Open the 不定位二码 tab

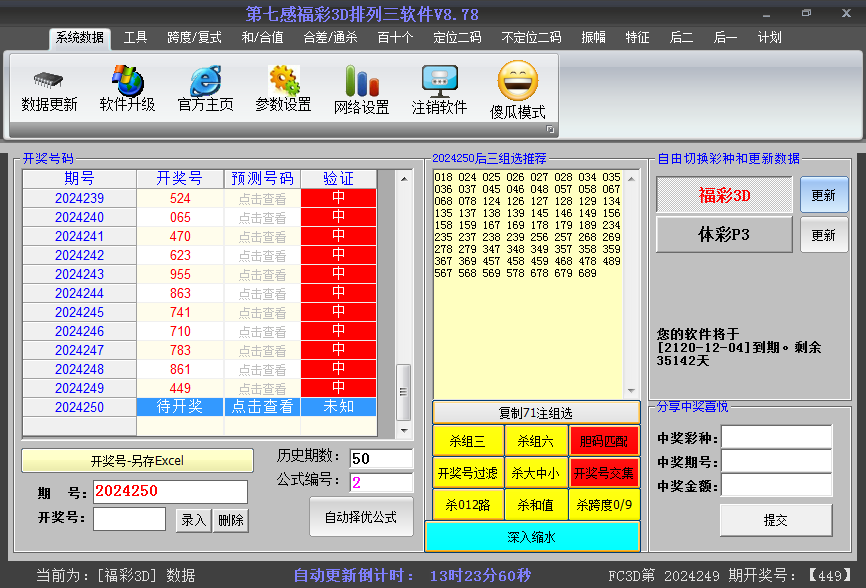[x=531, y=38]
